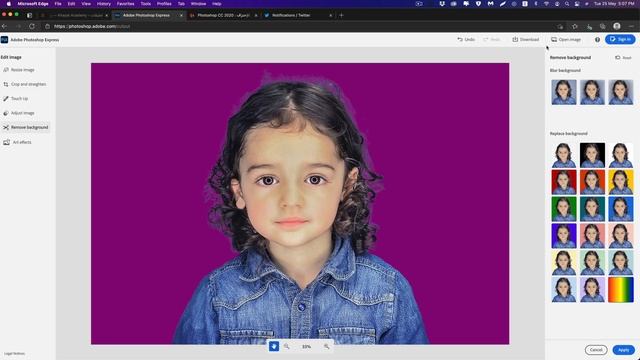The width and height of the screenshot is (640, 360).
Task: Choose bright blue replacement background
Action: pos(621,209)
